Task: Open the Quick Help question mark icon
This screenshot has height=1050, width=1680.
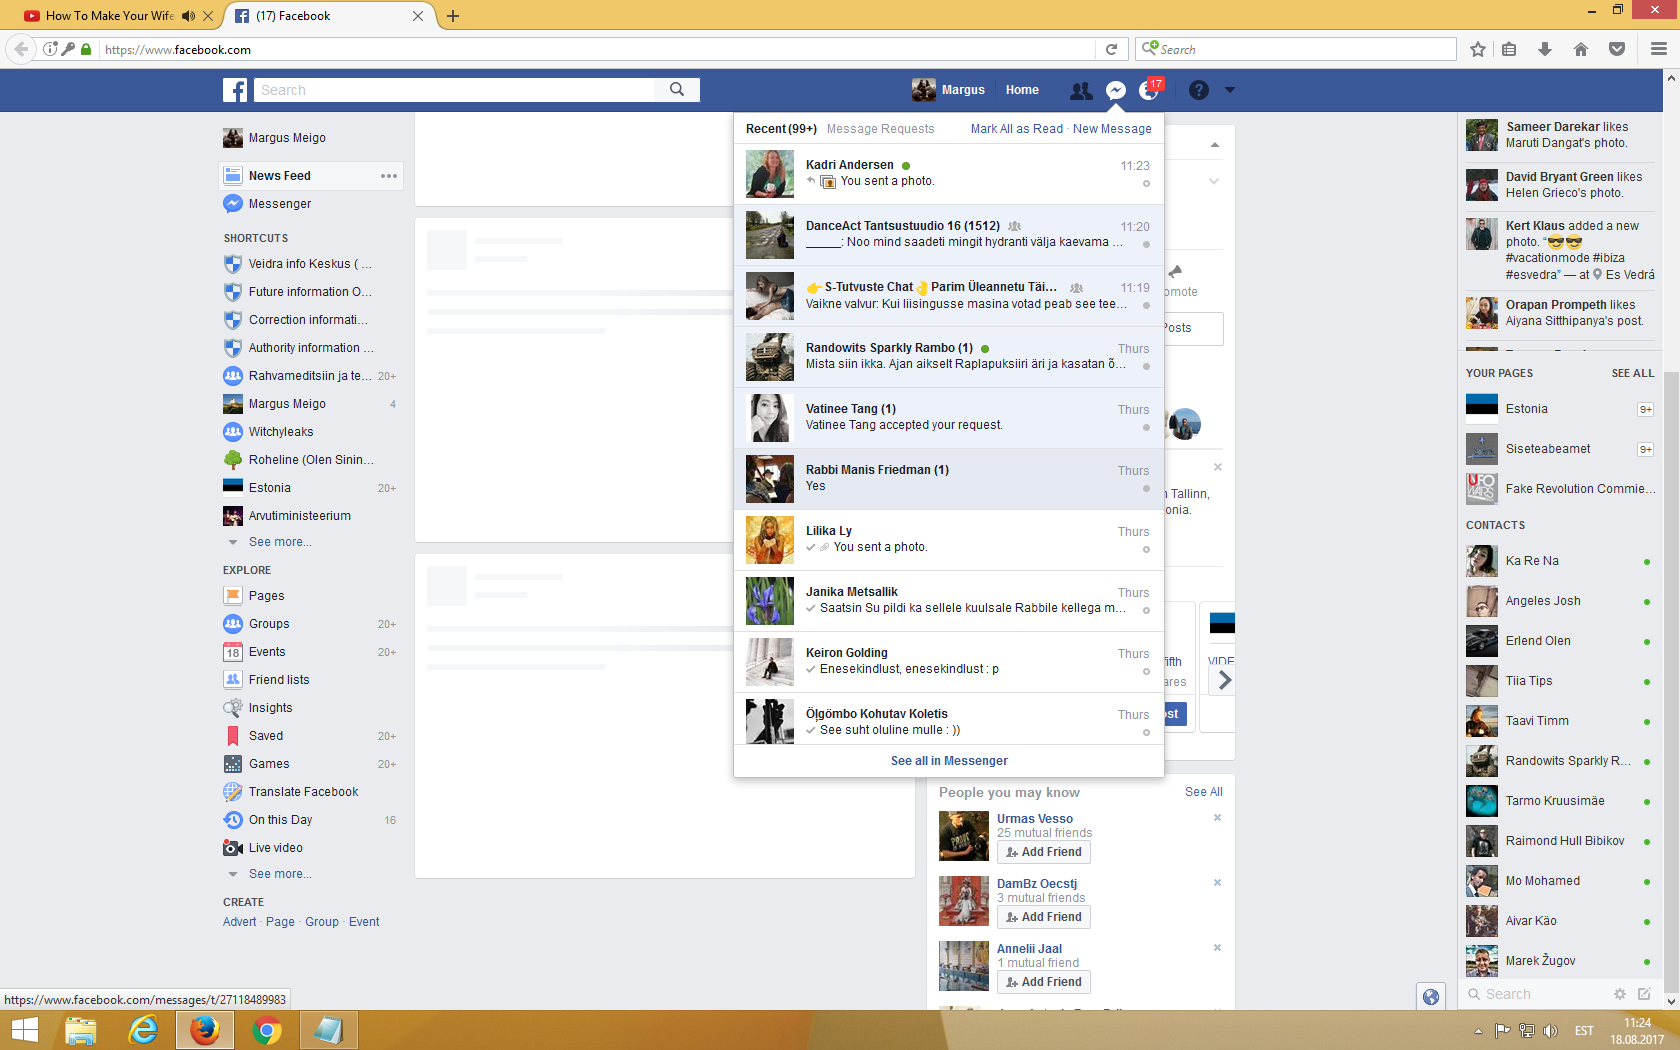Action: click(x=1199, y=90)
